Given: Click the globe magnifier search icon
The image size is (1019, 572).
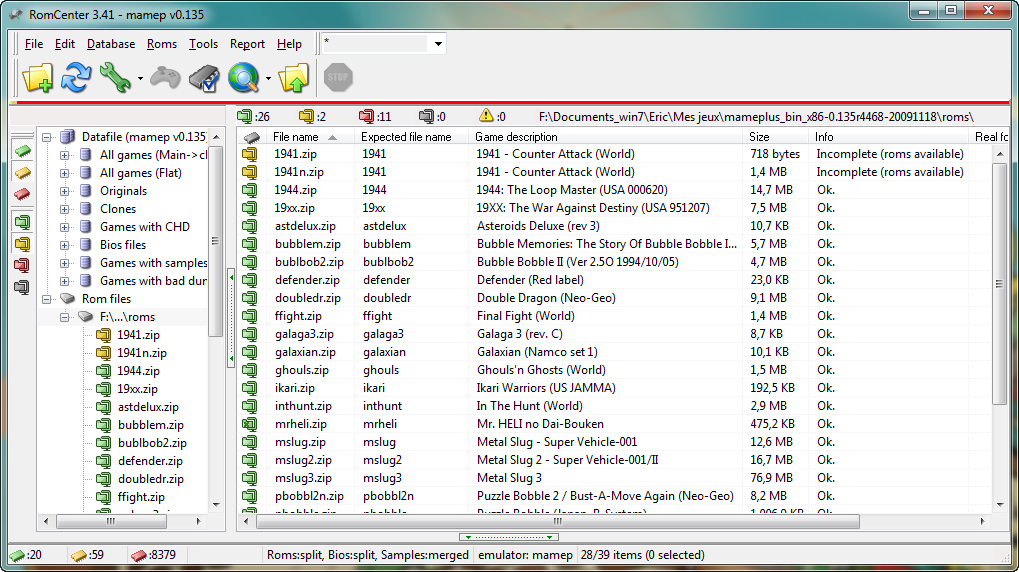Looking at the screenshot, I should click(243, 77).
